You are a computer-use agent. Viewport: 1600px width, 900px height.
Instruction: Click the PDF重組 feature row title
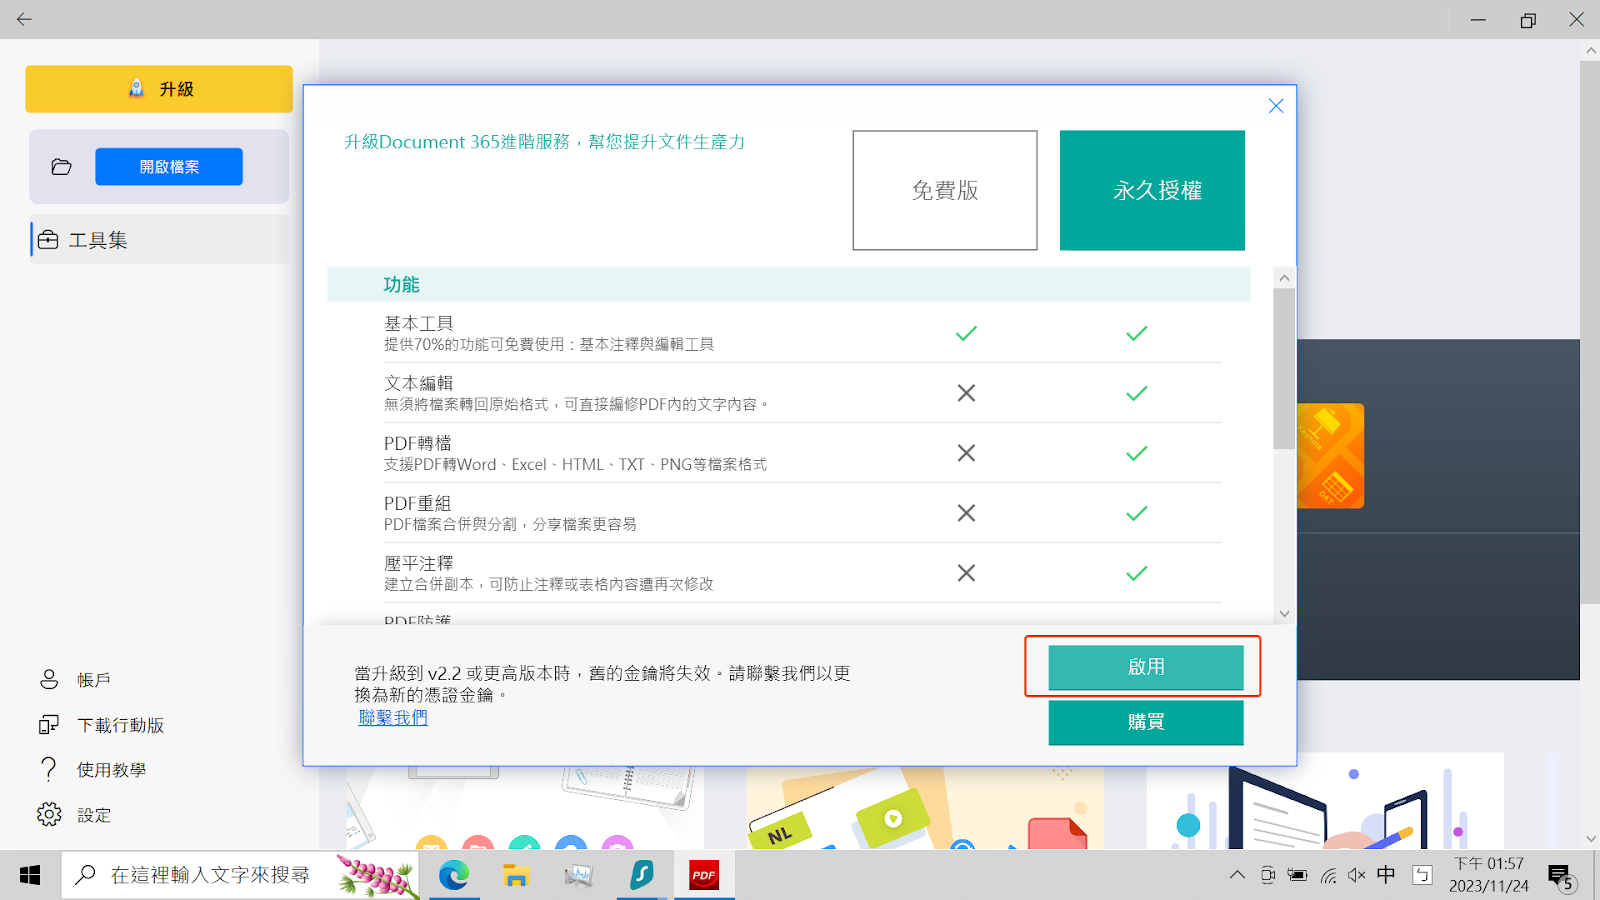[x=418, y=503]
